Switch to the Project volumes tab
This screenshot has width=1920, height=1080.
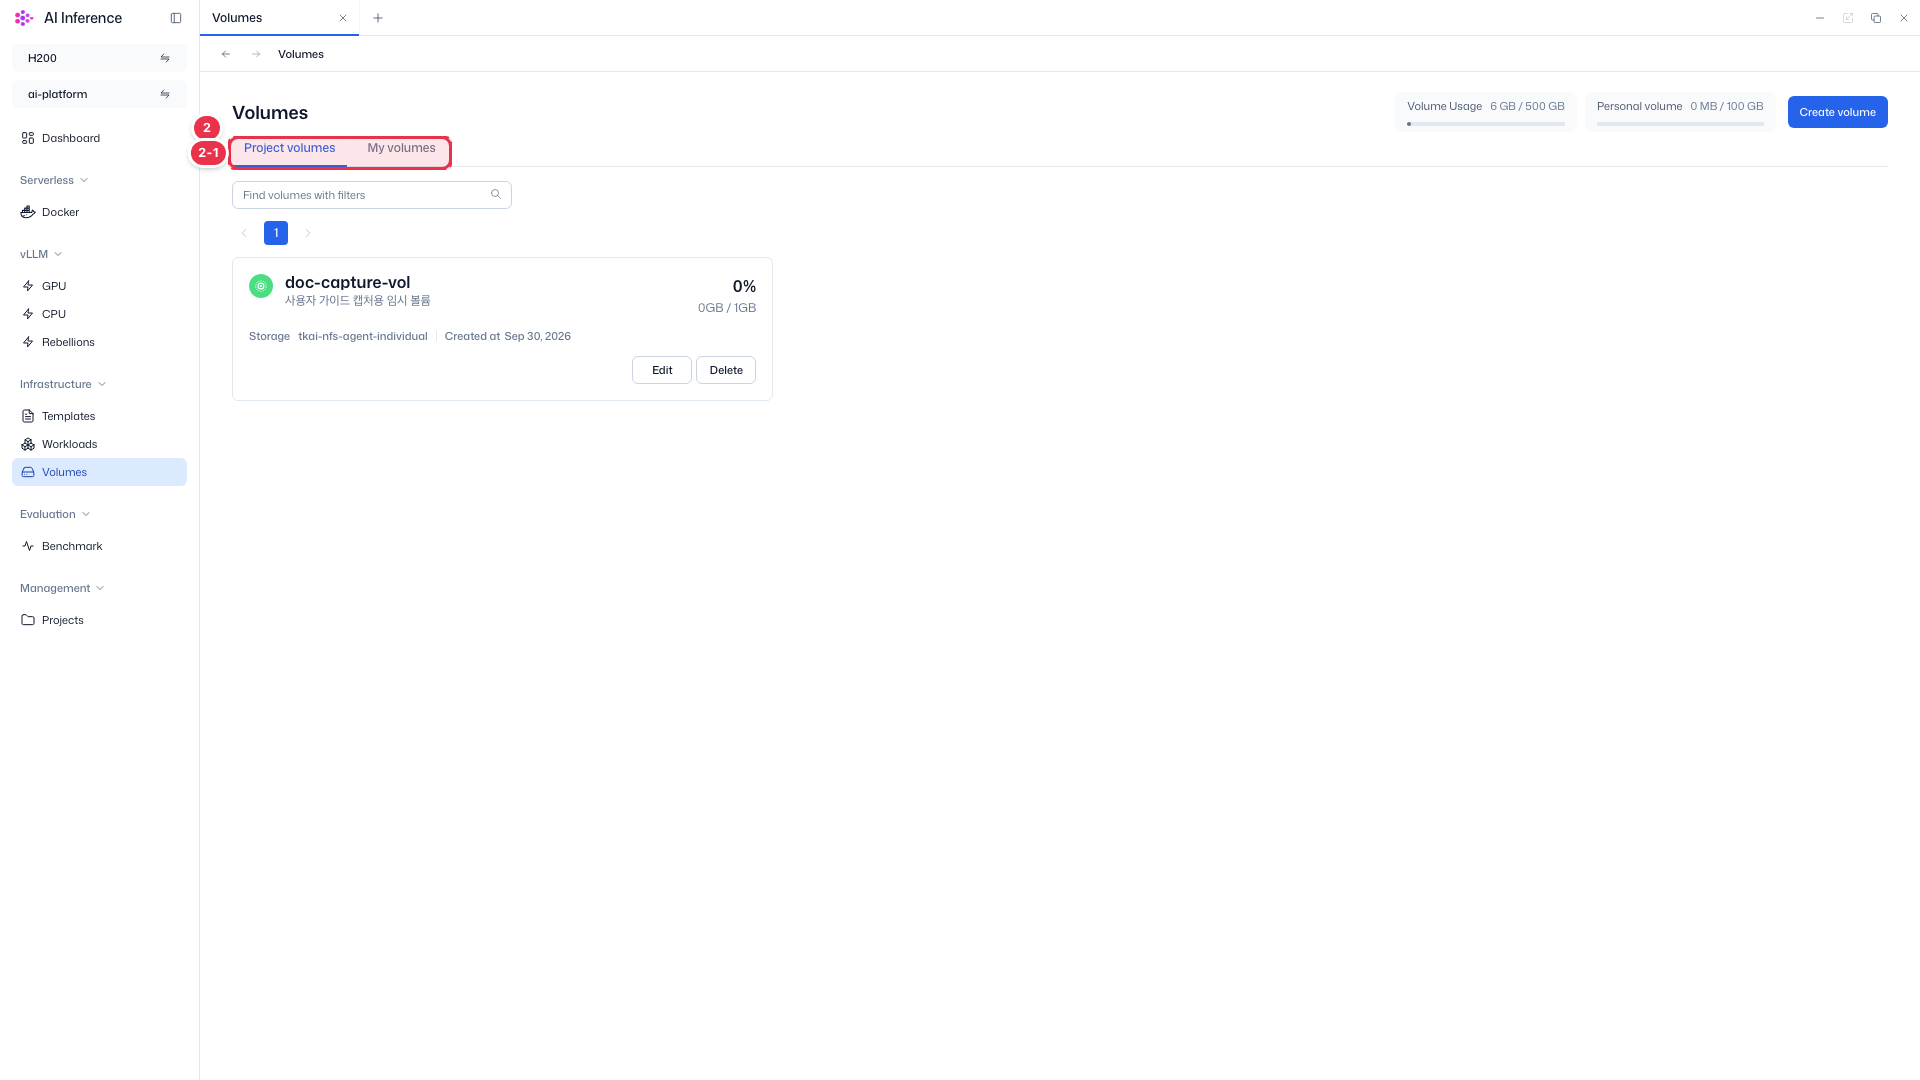290,148
